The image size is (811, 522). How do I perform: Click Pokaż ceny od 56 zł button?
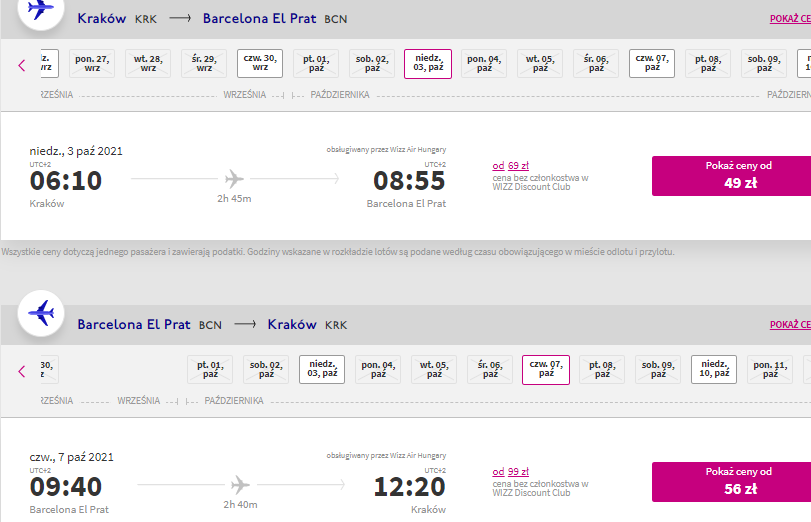tap(731, 482)
